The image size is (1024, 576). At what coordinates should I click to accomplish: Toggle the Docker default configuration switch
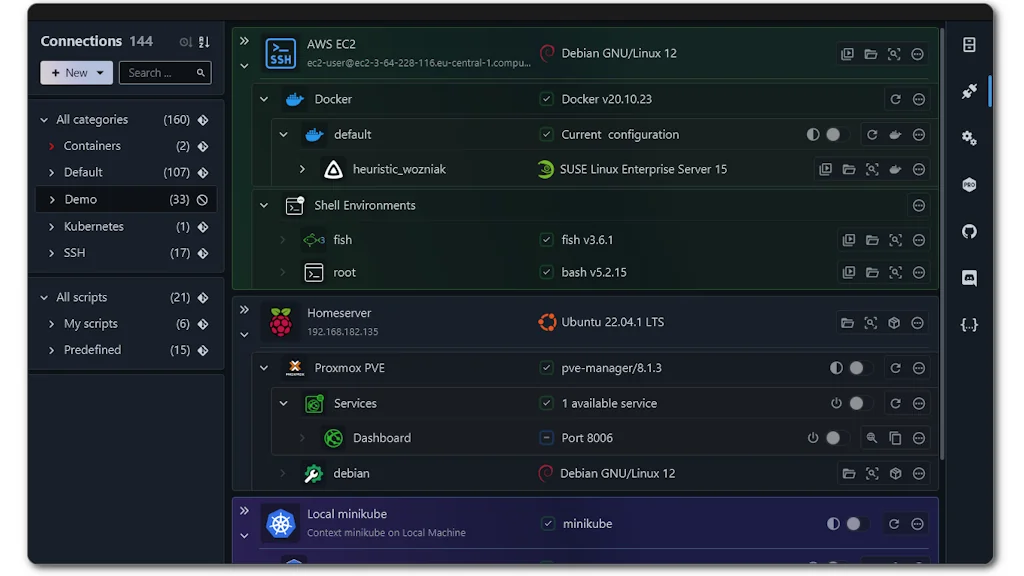point(831,135)
